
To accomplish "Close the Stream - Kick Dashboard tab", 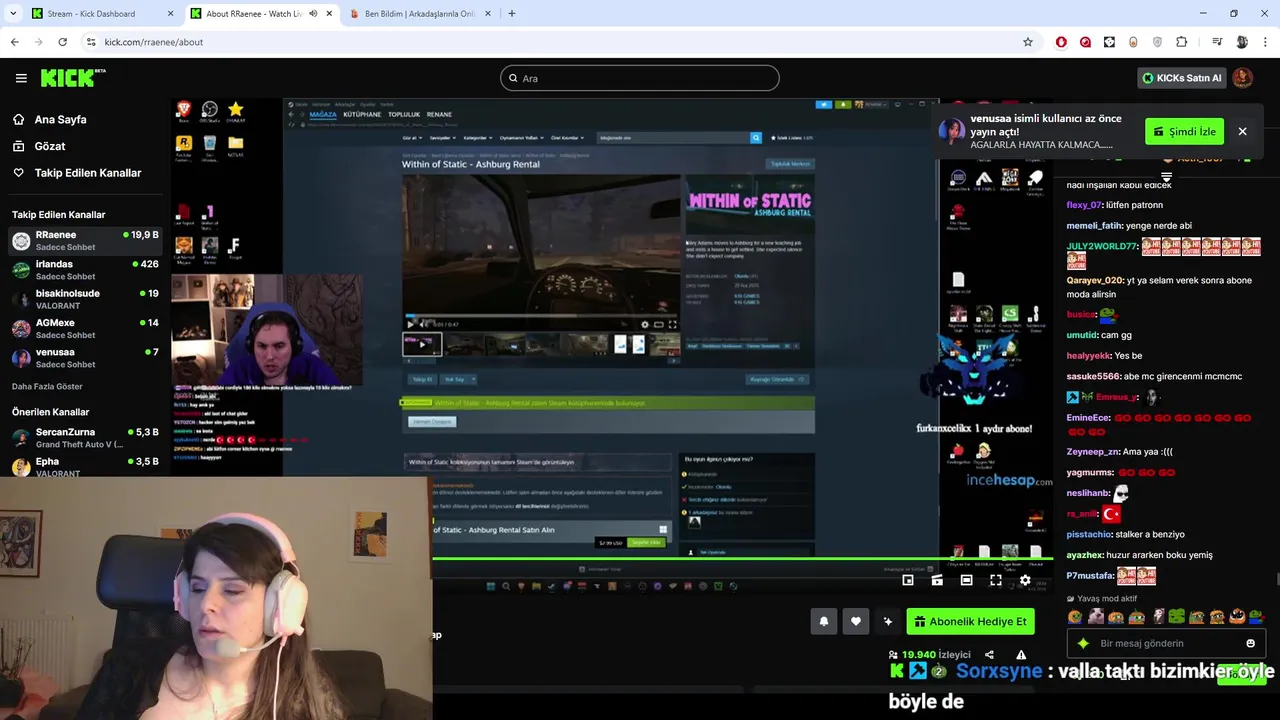I will (x=170, y=14).
